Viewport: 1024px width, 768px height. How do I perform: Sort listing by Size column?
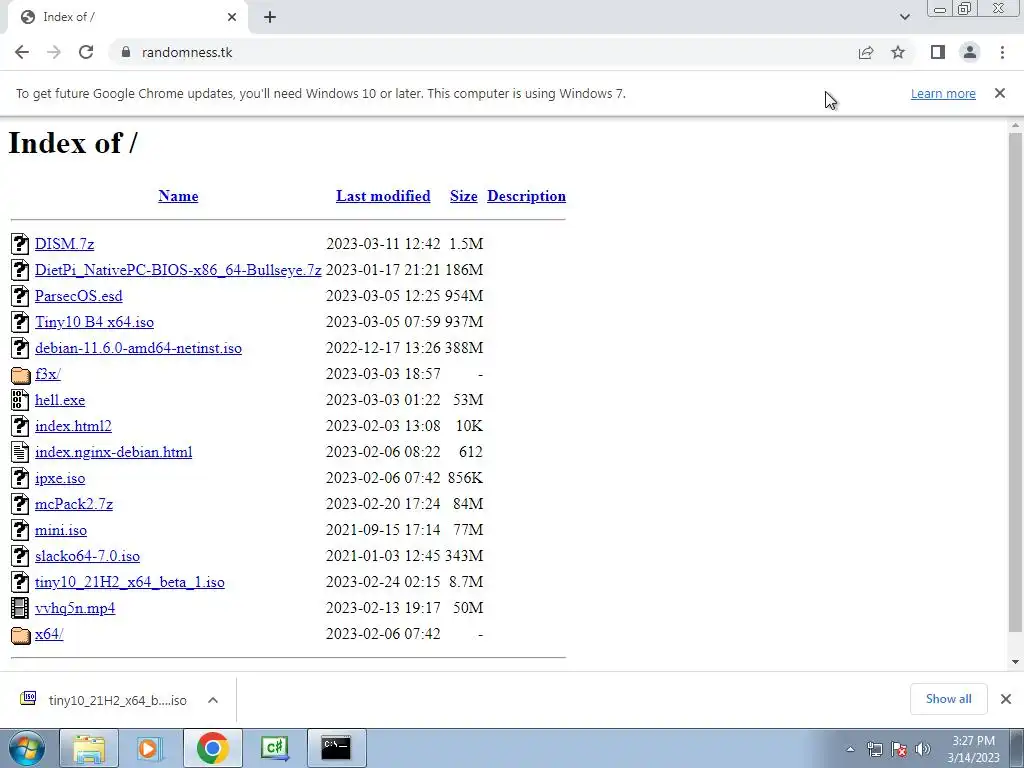coord(464,196)
